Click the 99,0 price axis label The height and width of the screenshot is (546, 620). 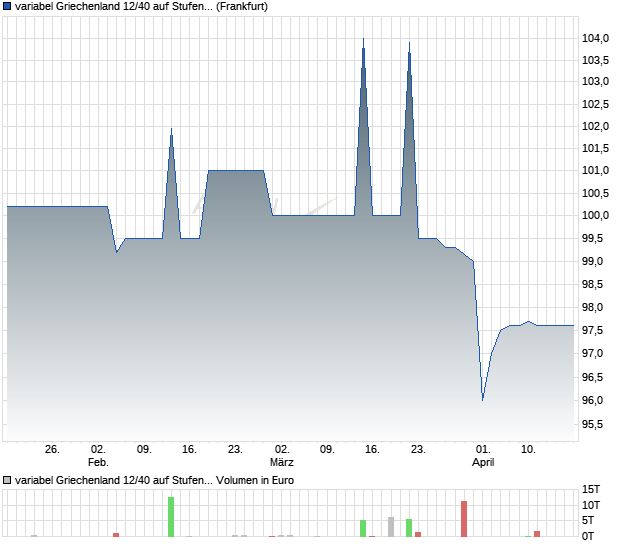point(592,261)
